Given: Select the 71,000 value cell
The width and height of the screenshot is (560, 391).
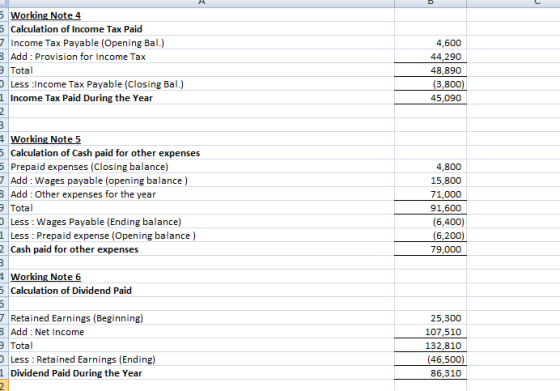Looking at the screenshot, I should tap(430, 194).
